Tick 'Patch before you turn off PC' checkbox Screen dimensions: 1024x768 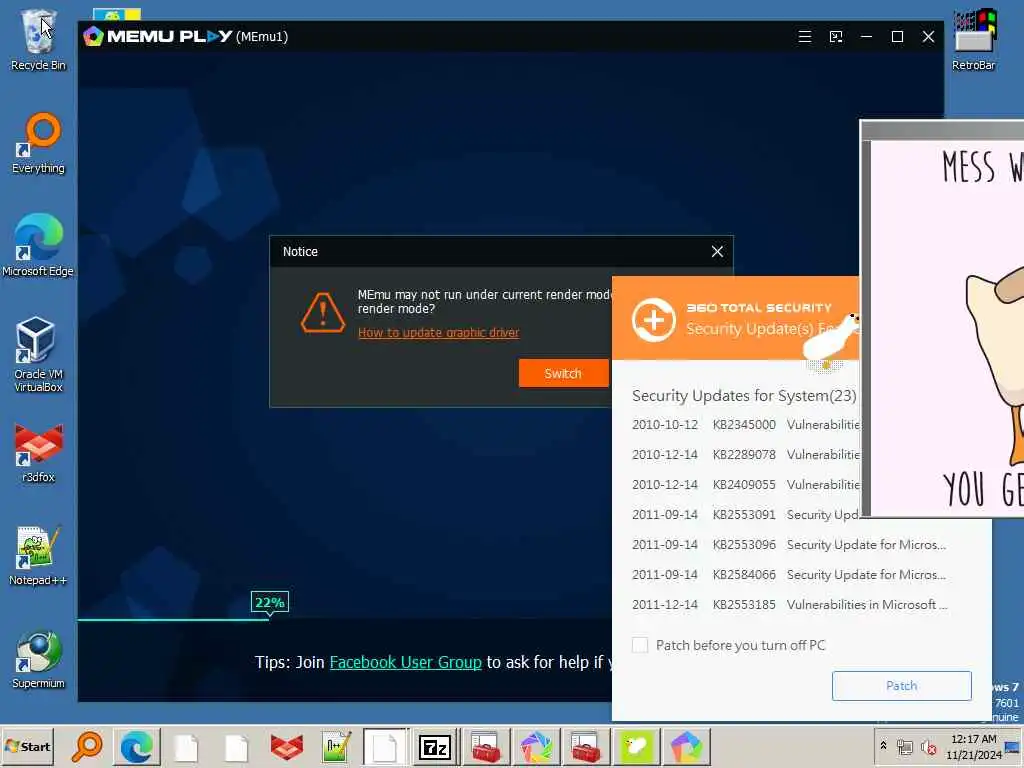pos(640,645)
